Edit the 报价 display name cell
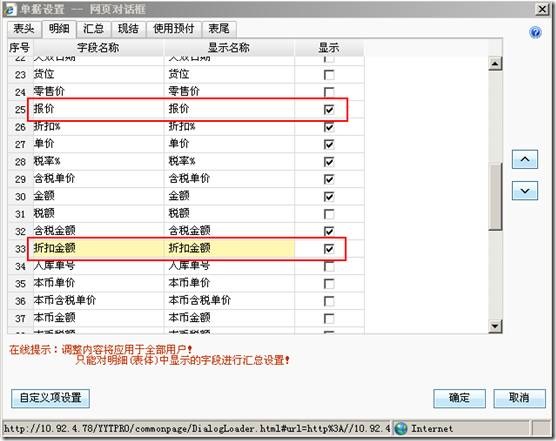The height and width of the screenshot is (441, 556). point(229,109)
